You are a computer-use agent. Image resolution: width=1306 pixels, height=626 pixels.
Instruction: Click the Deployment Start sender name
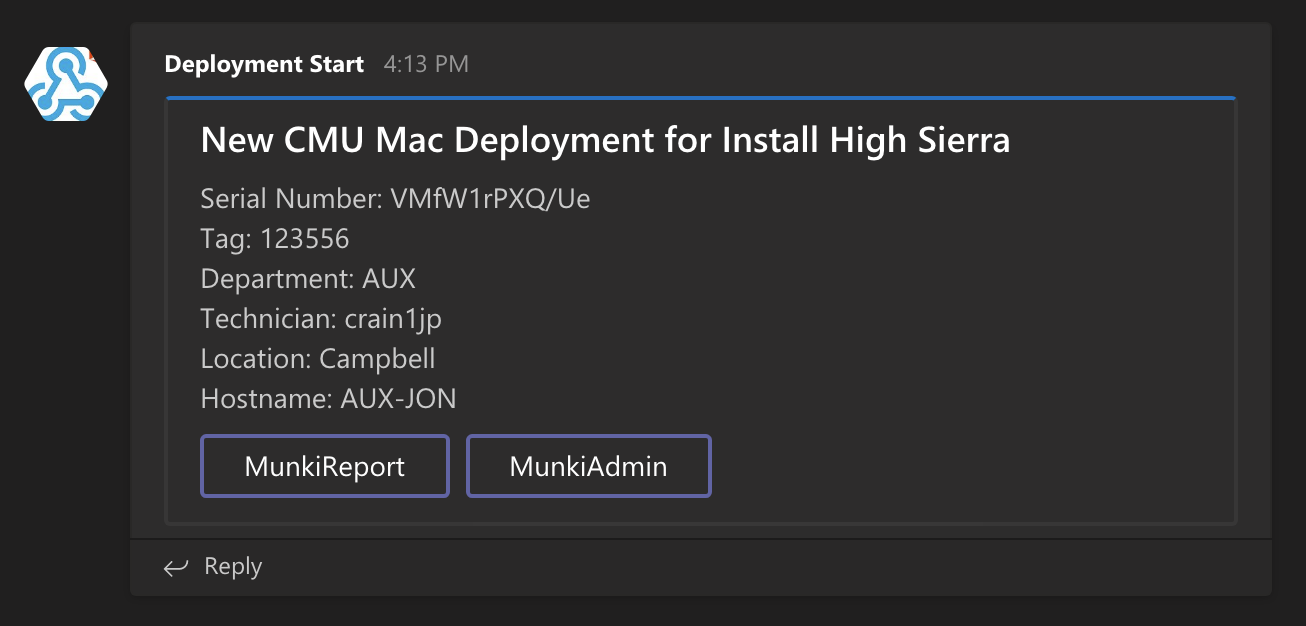tap(264, 64)
